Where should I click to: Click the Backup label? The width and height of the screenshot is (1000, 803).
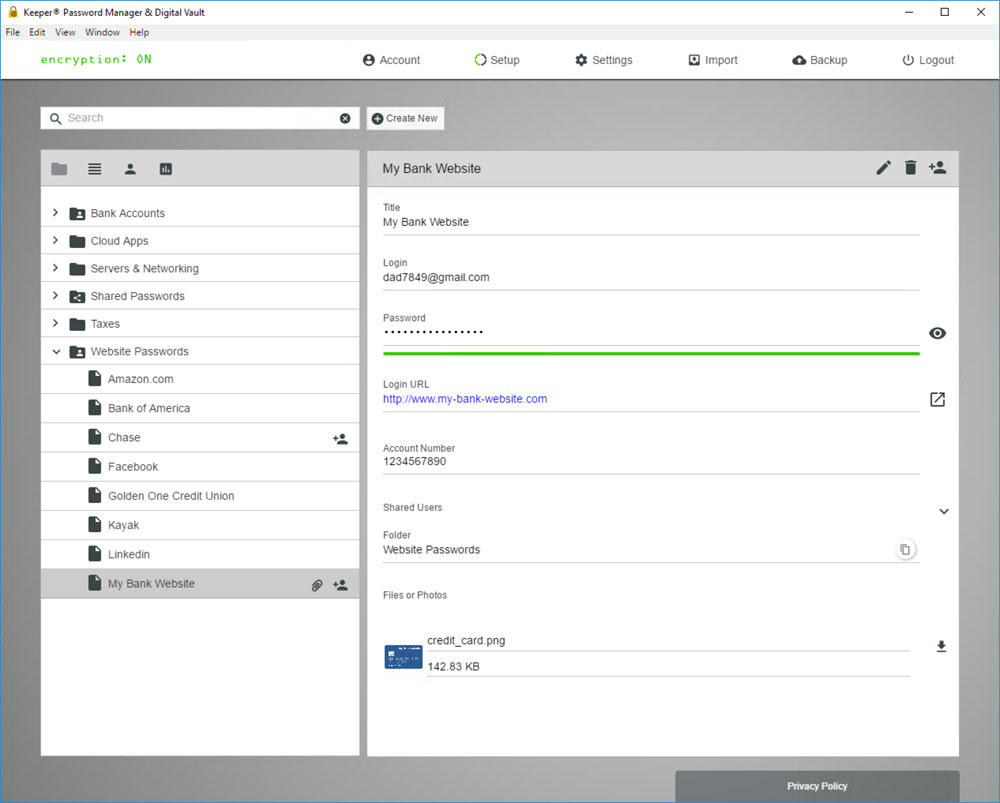828,60
